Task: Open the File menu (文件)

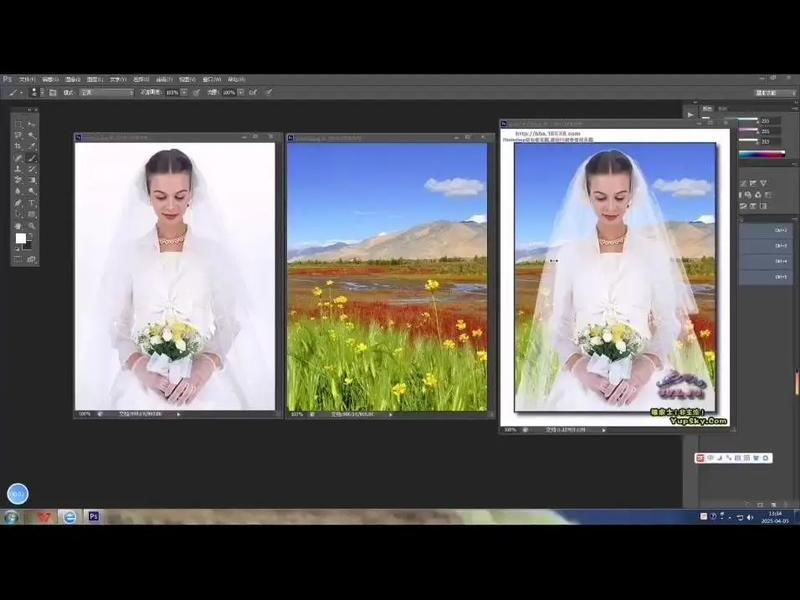Action: click(27, 80)
